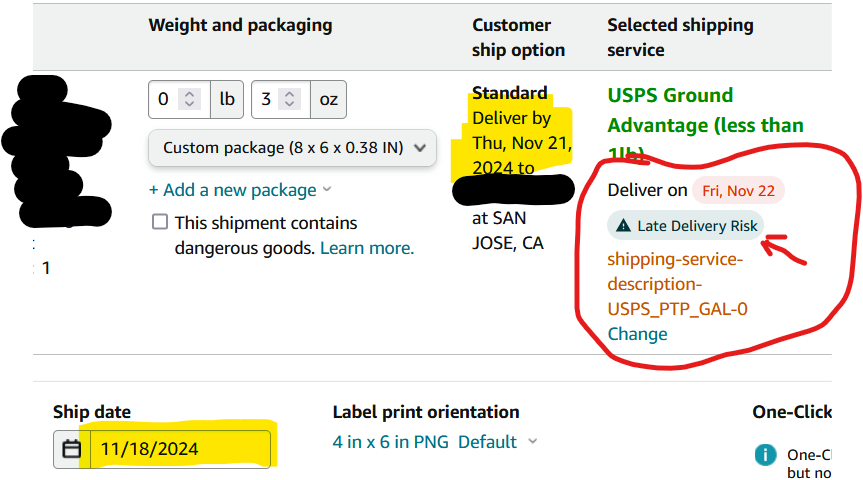Viewport: 863px width, 480px height.
Task: Click the Late Delivery Risk badge
Action: pos(686,226)
